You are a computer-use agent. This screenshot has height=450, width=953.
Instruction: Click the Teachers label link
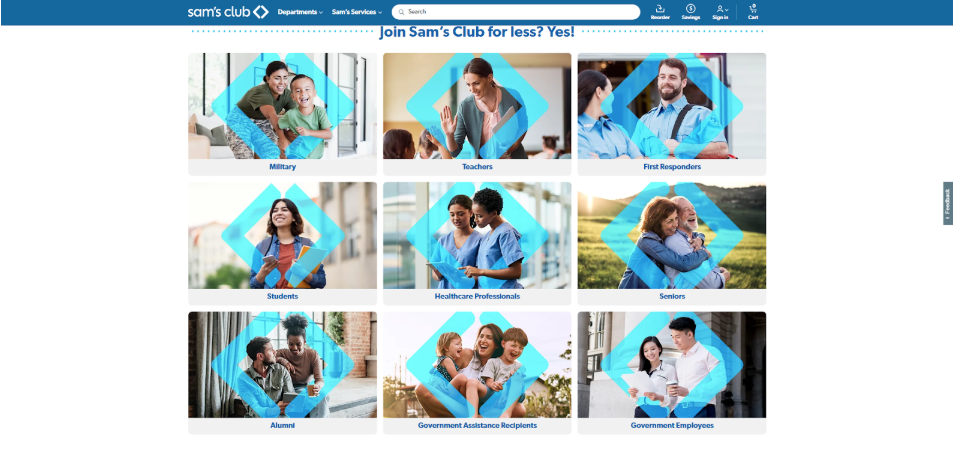click(477, 167)
